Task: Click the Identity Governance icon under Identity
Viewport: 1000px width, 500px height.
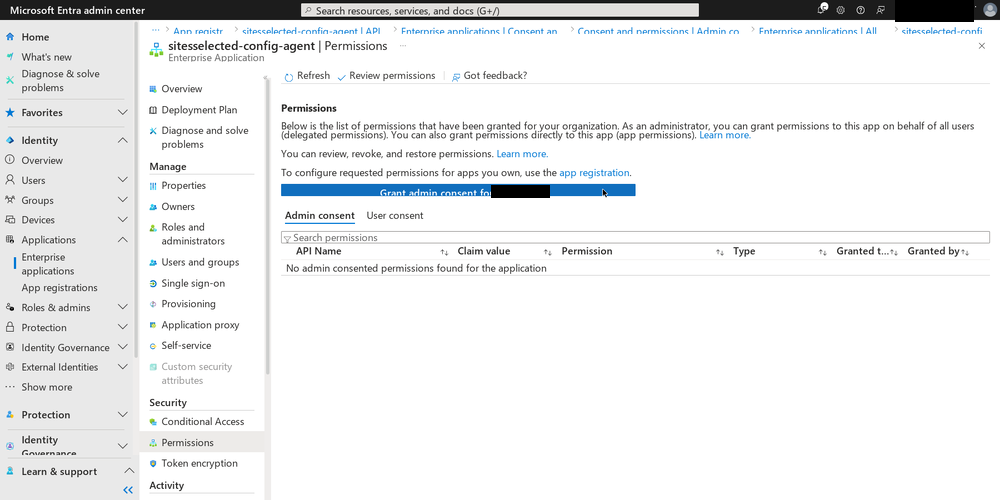Action: click(10, 347)
